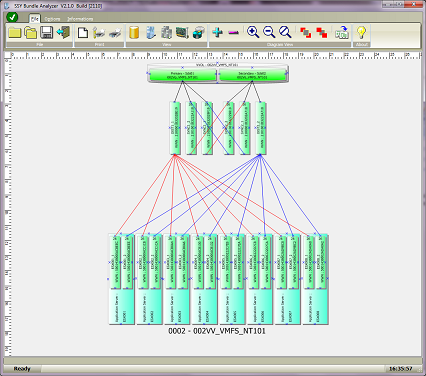This screenshot has height=376, width=426.
Task: Click the blue plus expand icon
Action: [x=218, y=32]
